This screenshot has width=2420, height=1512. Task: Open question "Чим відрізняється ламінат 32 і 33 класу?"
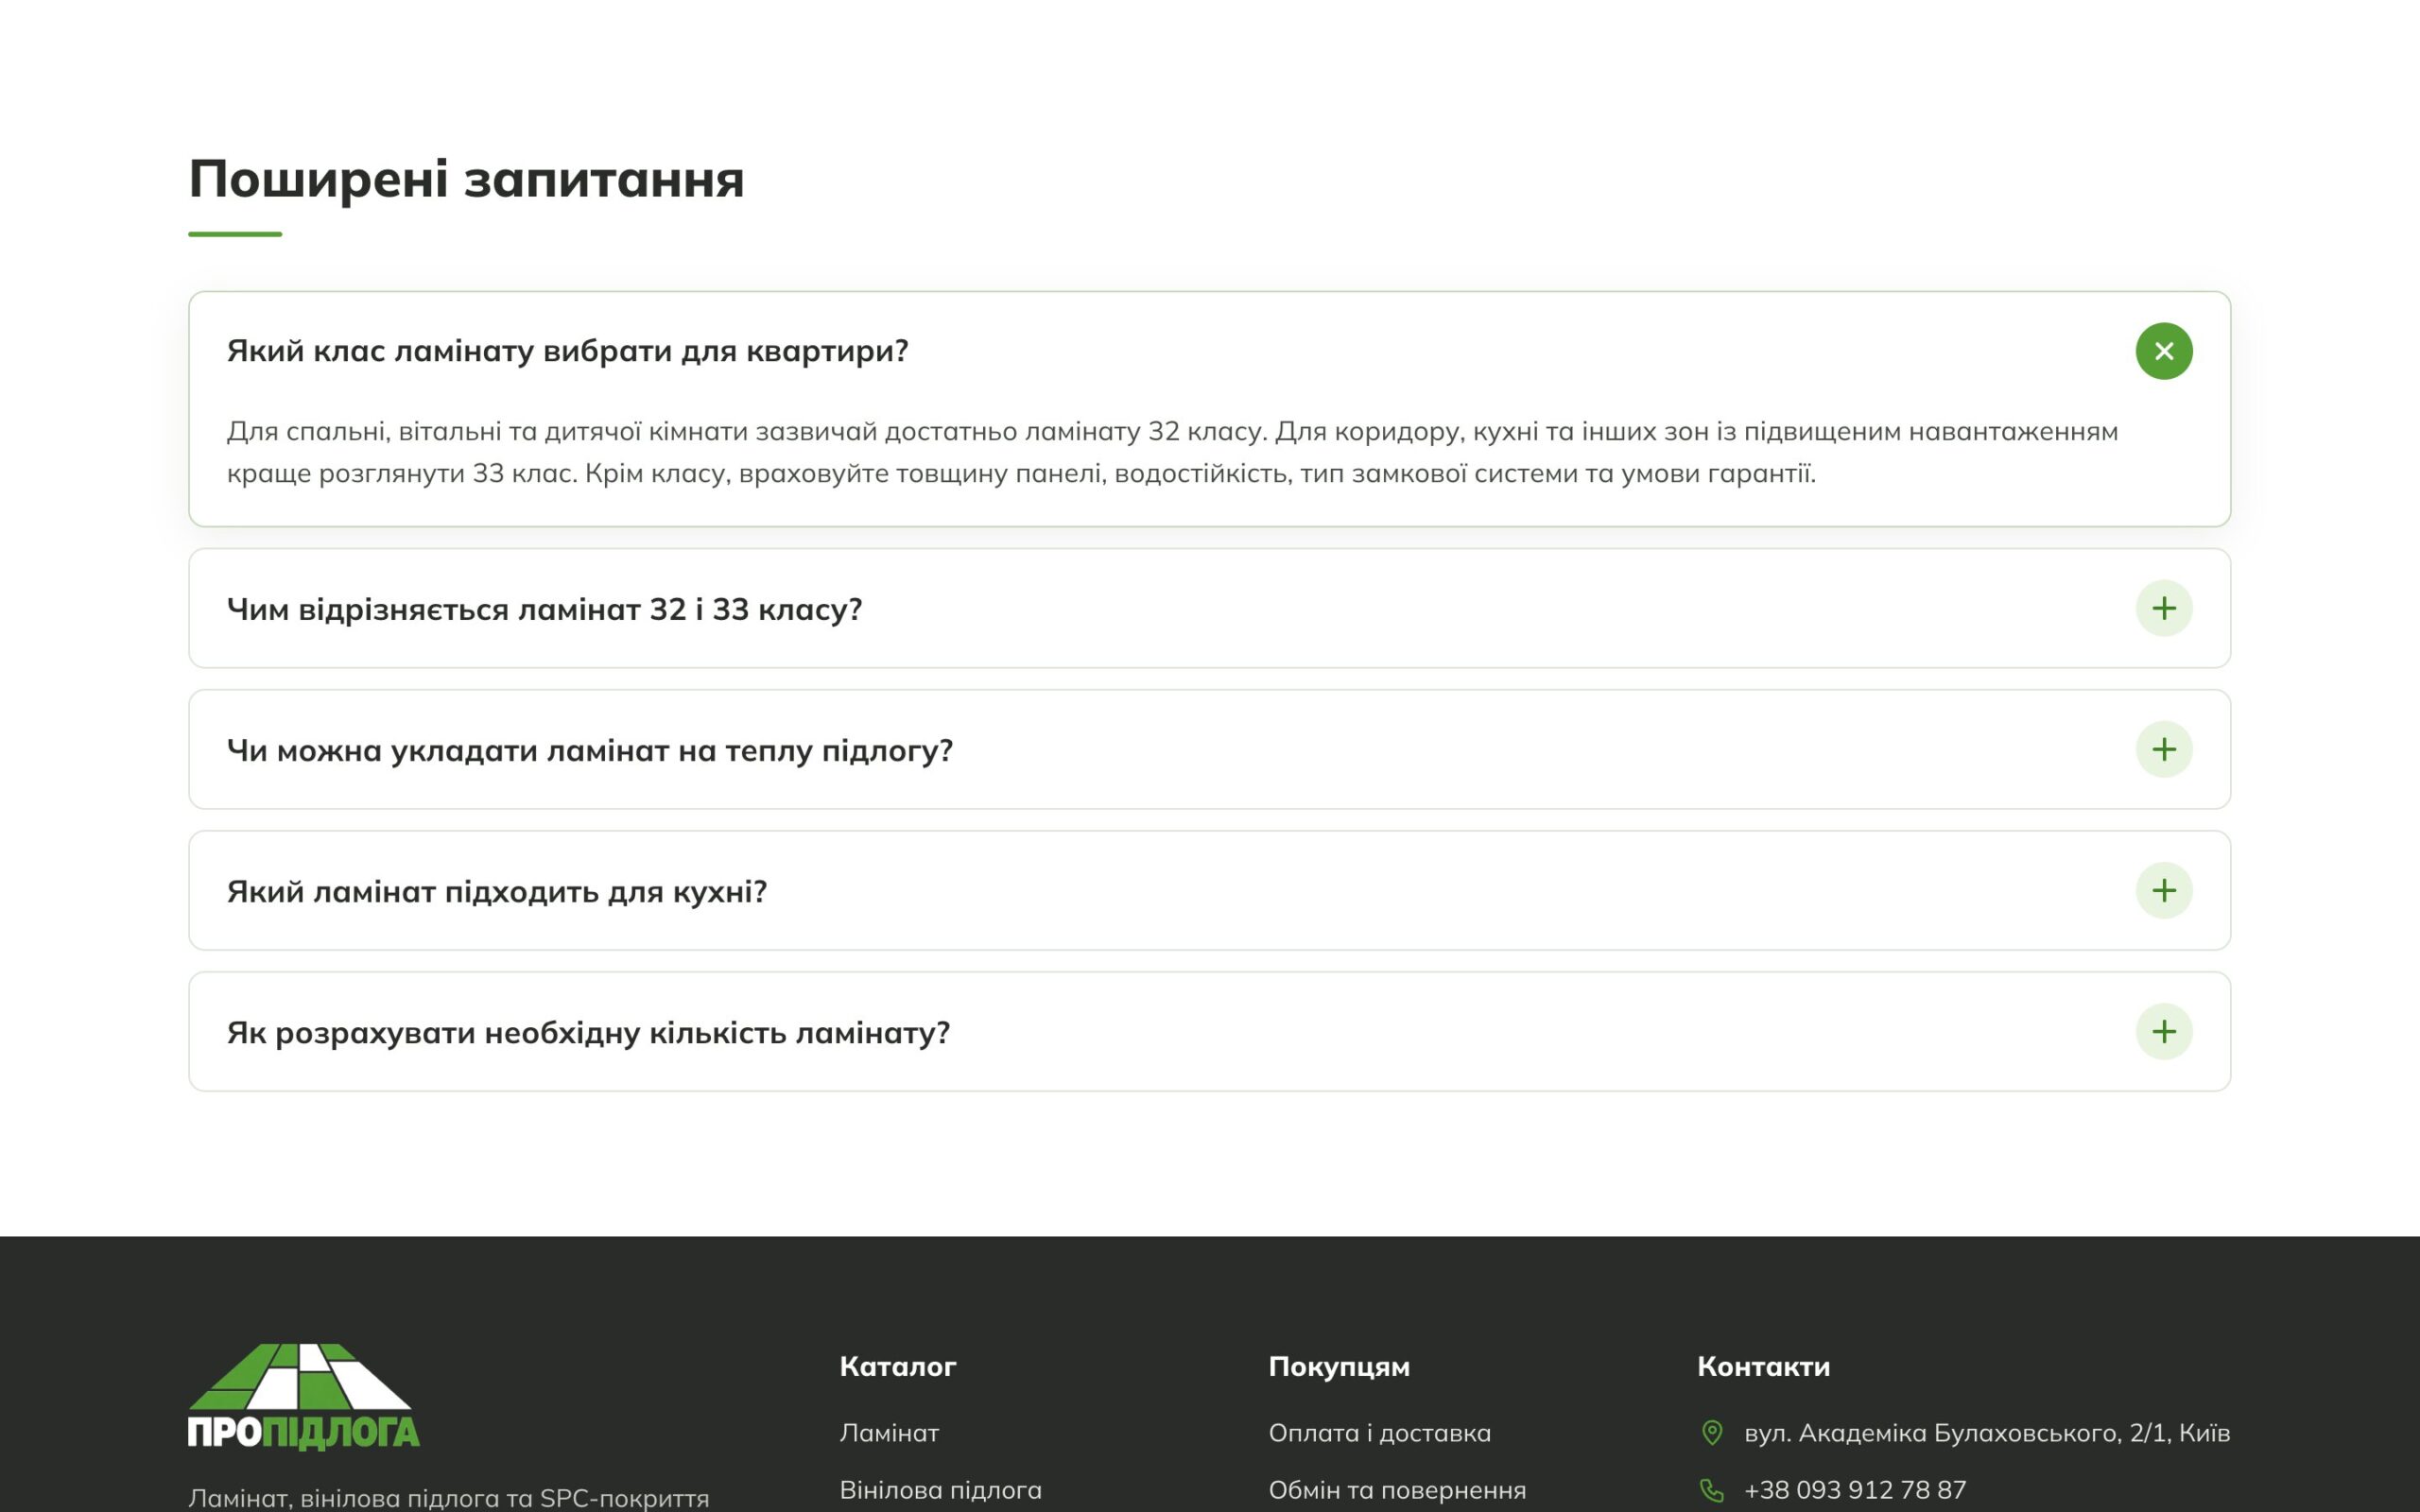[1209, 608]
